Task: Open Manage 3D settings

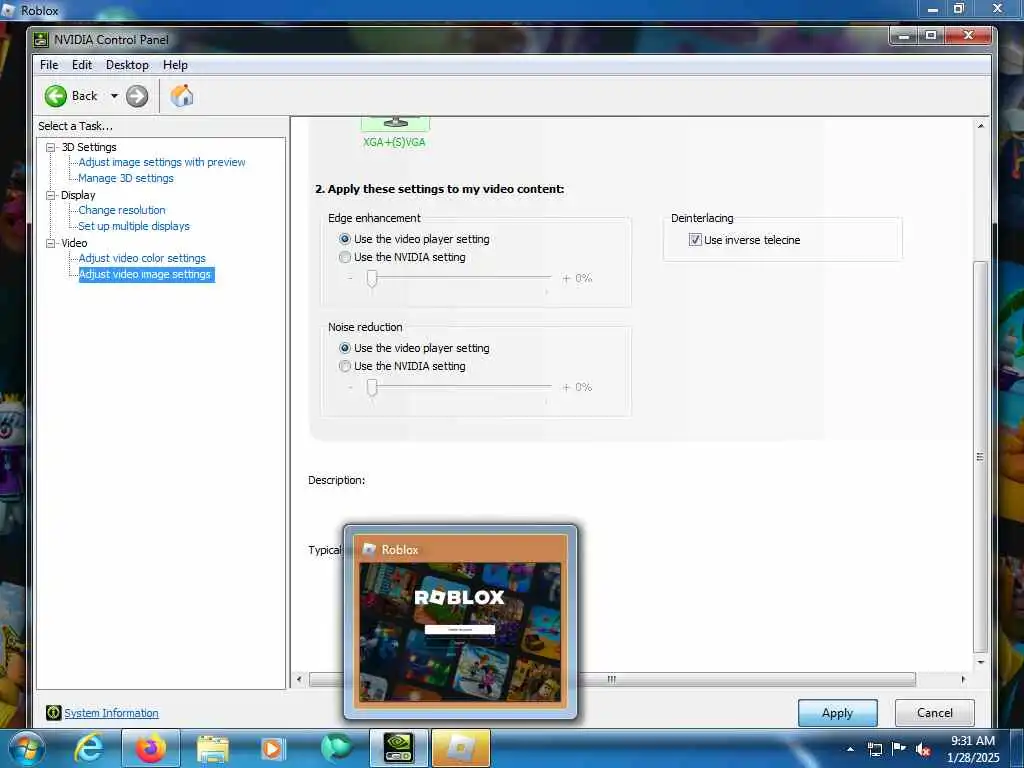Action: tap(126, 178)
